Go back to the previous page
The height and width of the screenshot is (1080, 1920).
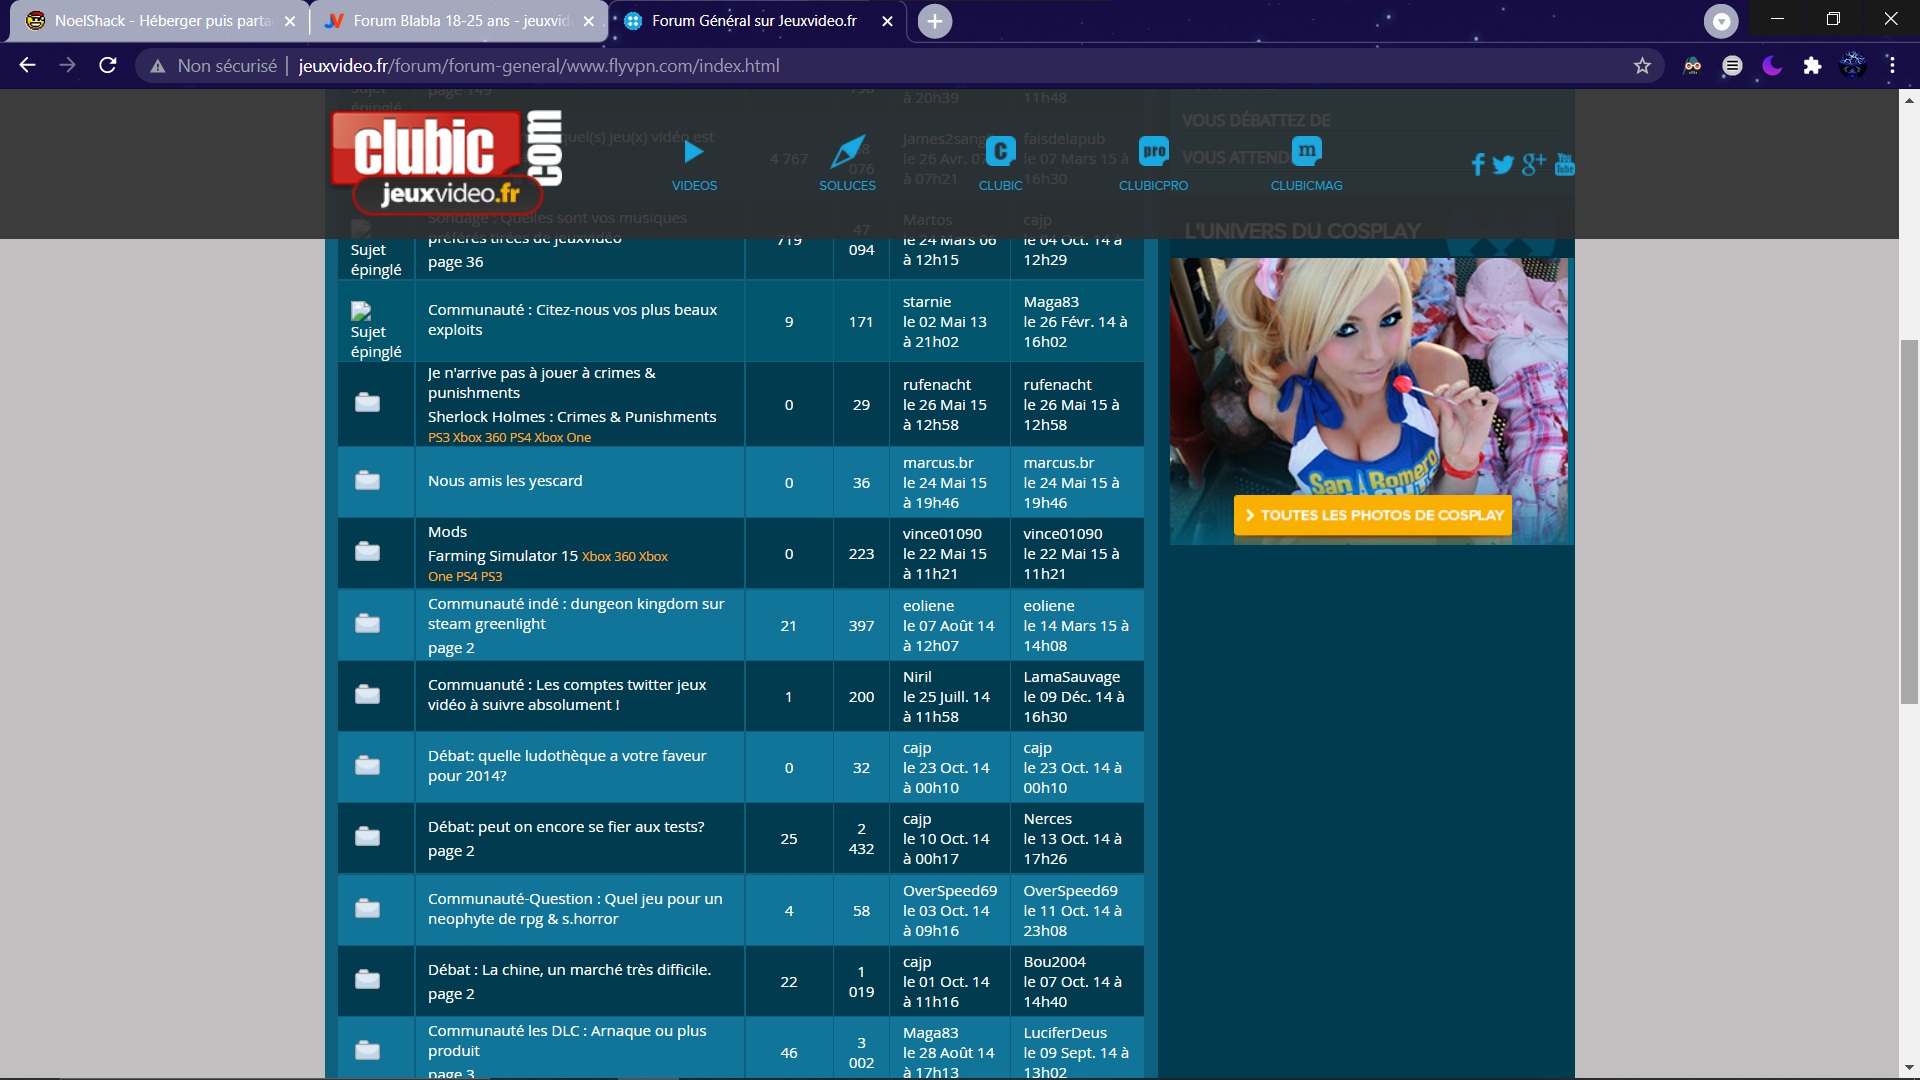click(x=28, y=66)
